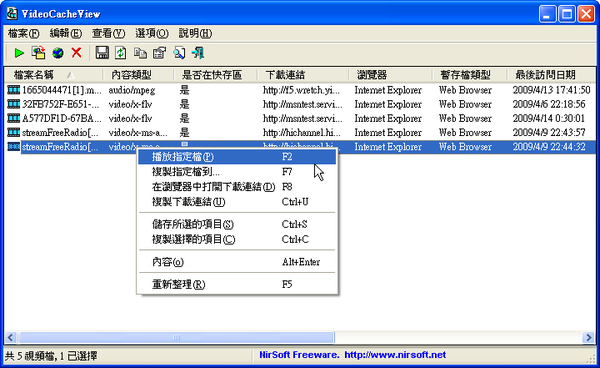This screenshot has width=600, height=368.
Task: Open the 說明(H) menu
Action: (x=195, y=34)
